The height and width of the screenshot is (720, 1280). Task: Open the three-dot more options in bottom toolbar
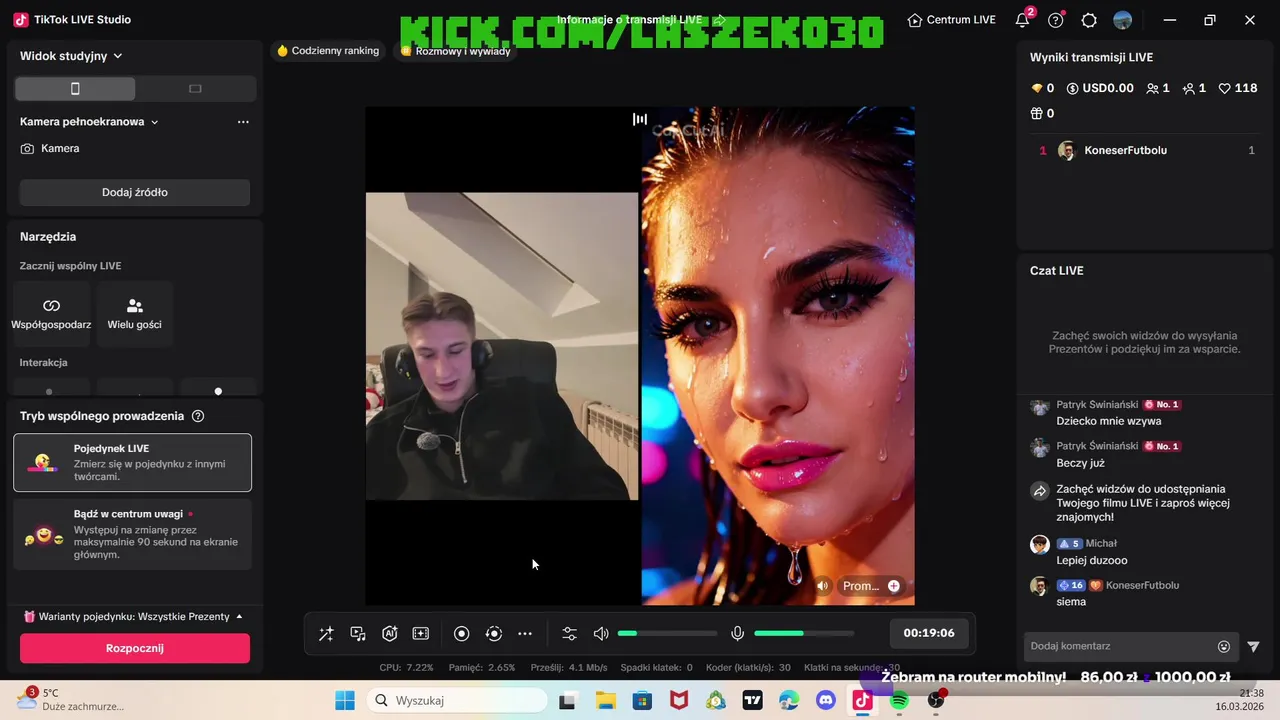pos(525,634)
